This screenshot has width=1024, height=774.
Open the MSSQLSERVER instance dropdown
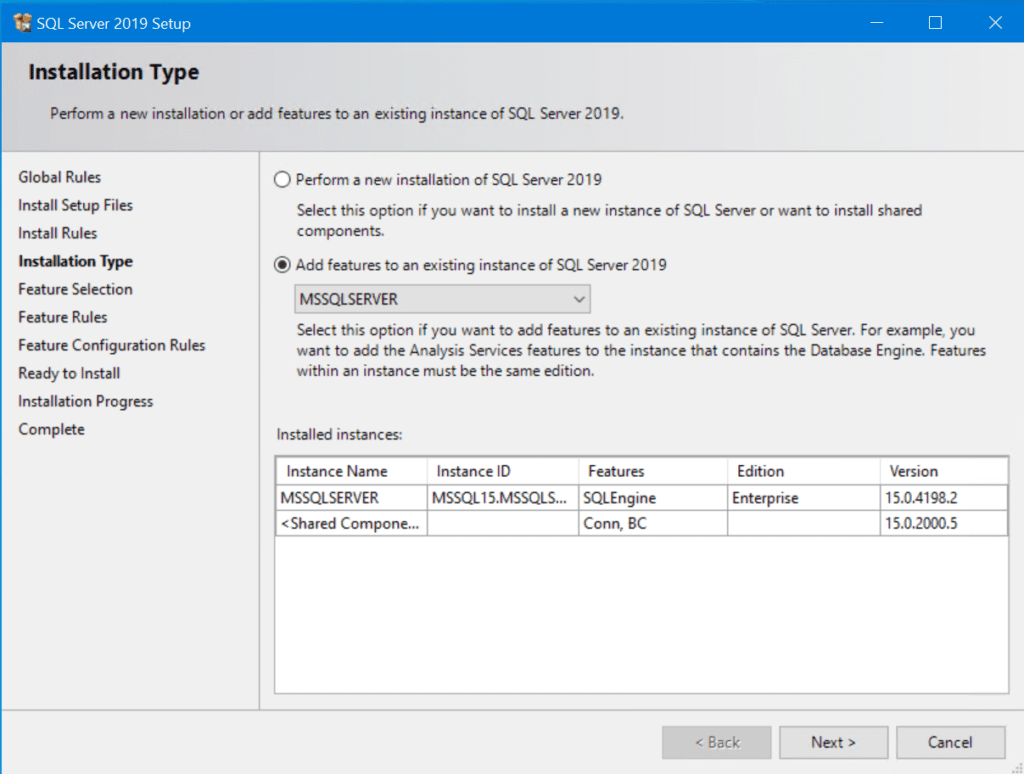tap(442, 299)
